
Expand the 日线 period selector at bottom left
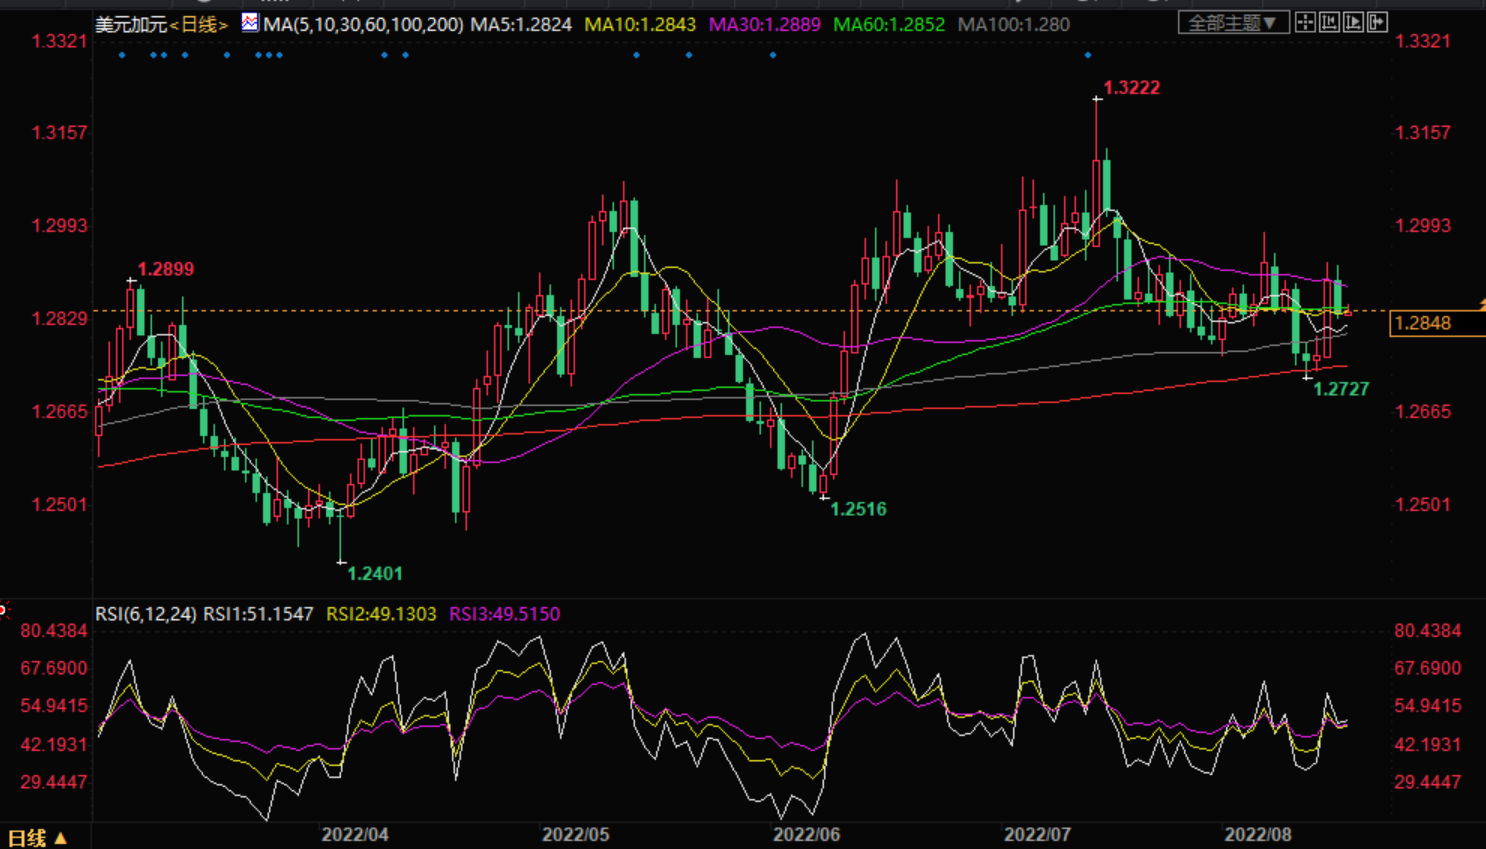pyautogui.click(x=37, y=838)
